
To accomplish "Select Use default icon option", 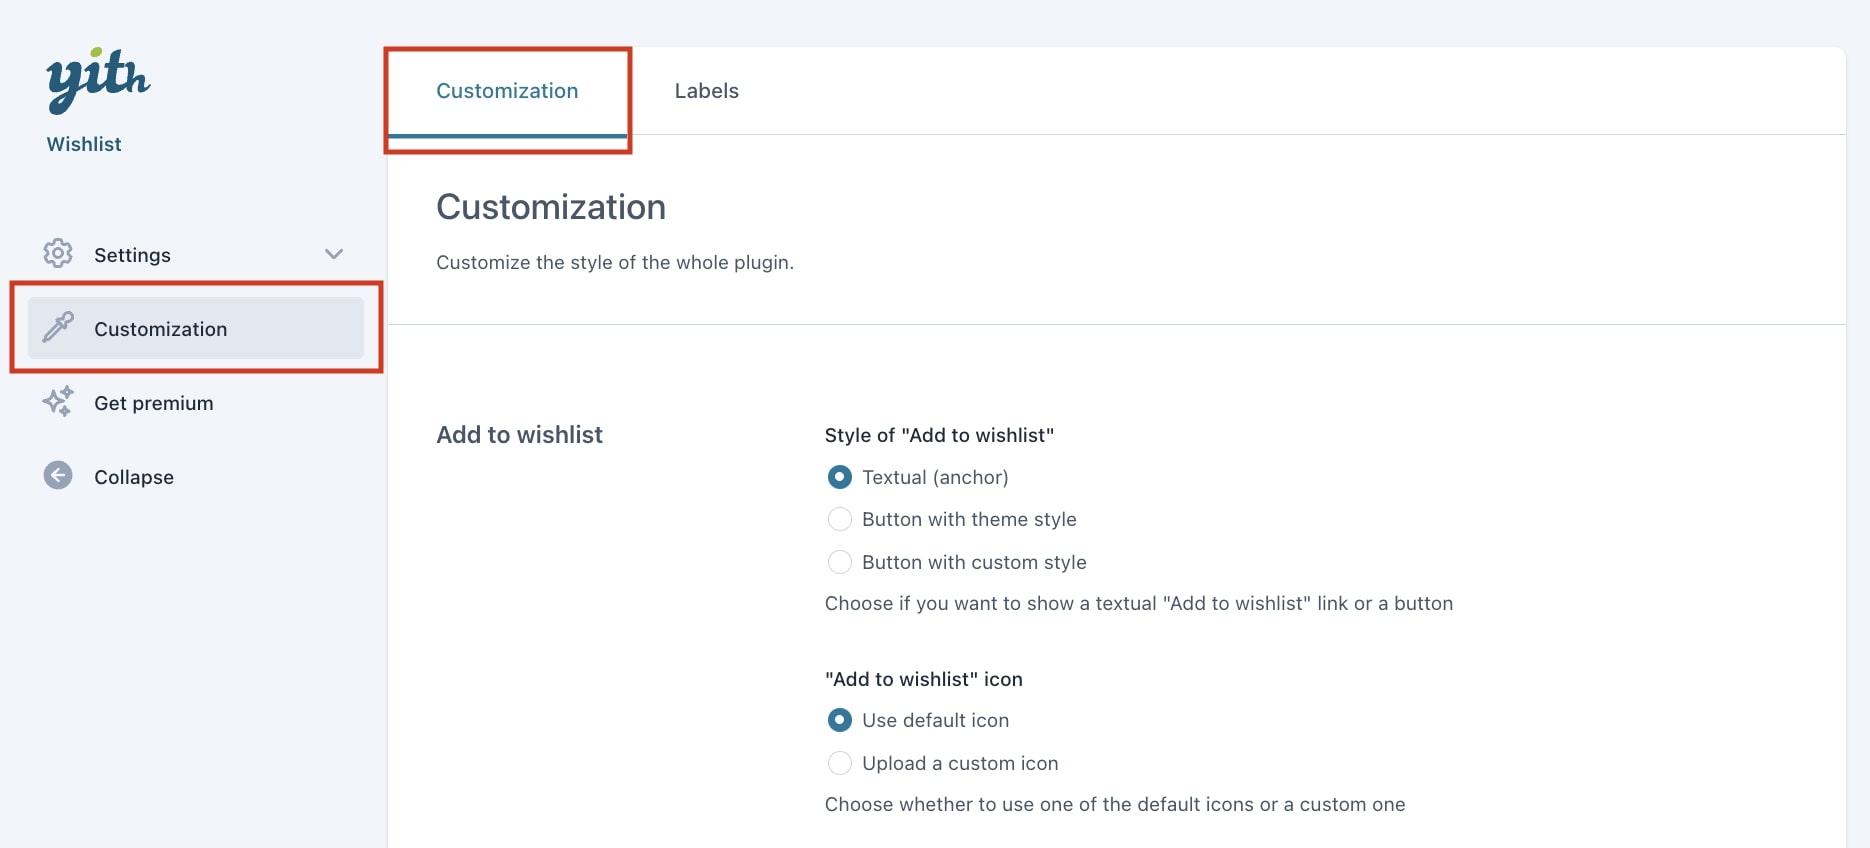I will coord(840,720).
